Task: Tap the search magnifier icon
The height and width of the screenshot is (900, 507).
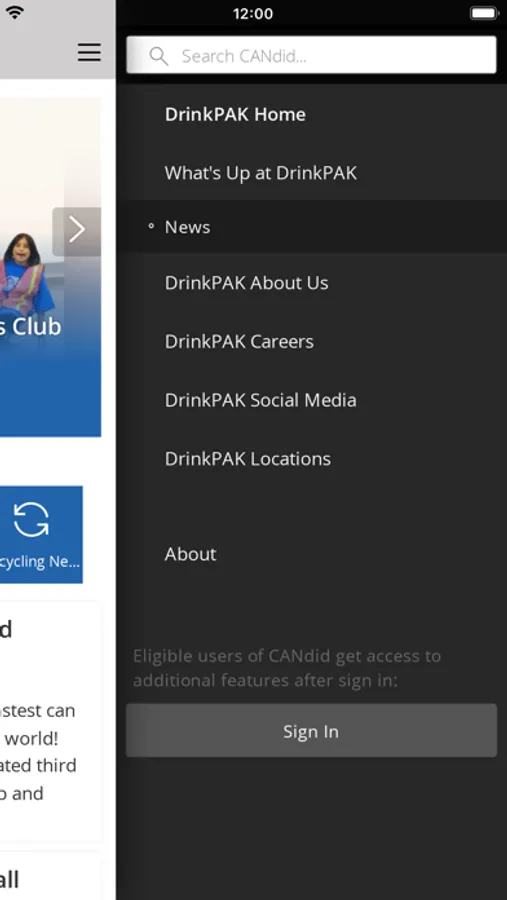Action: click(x=158, y=56)
